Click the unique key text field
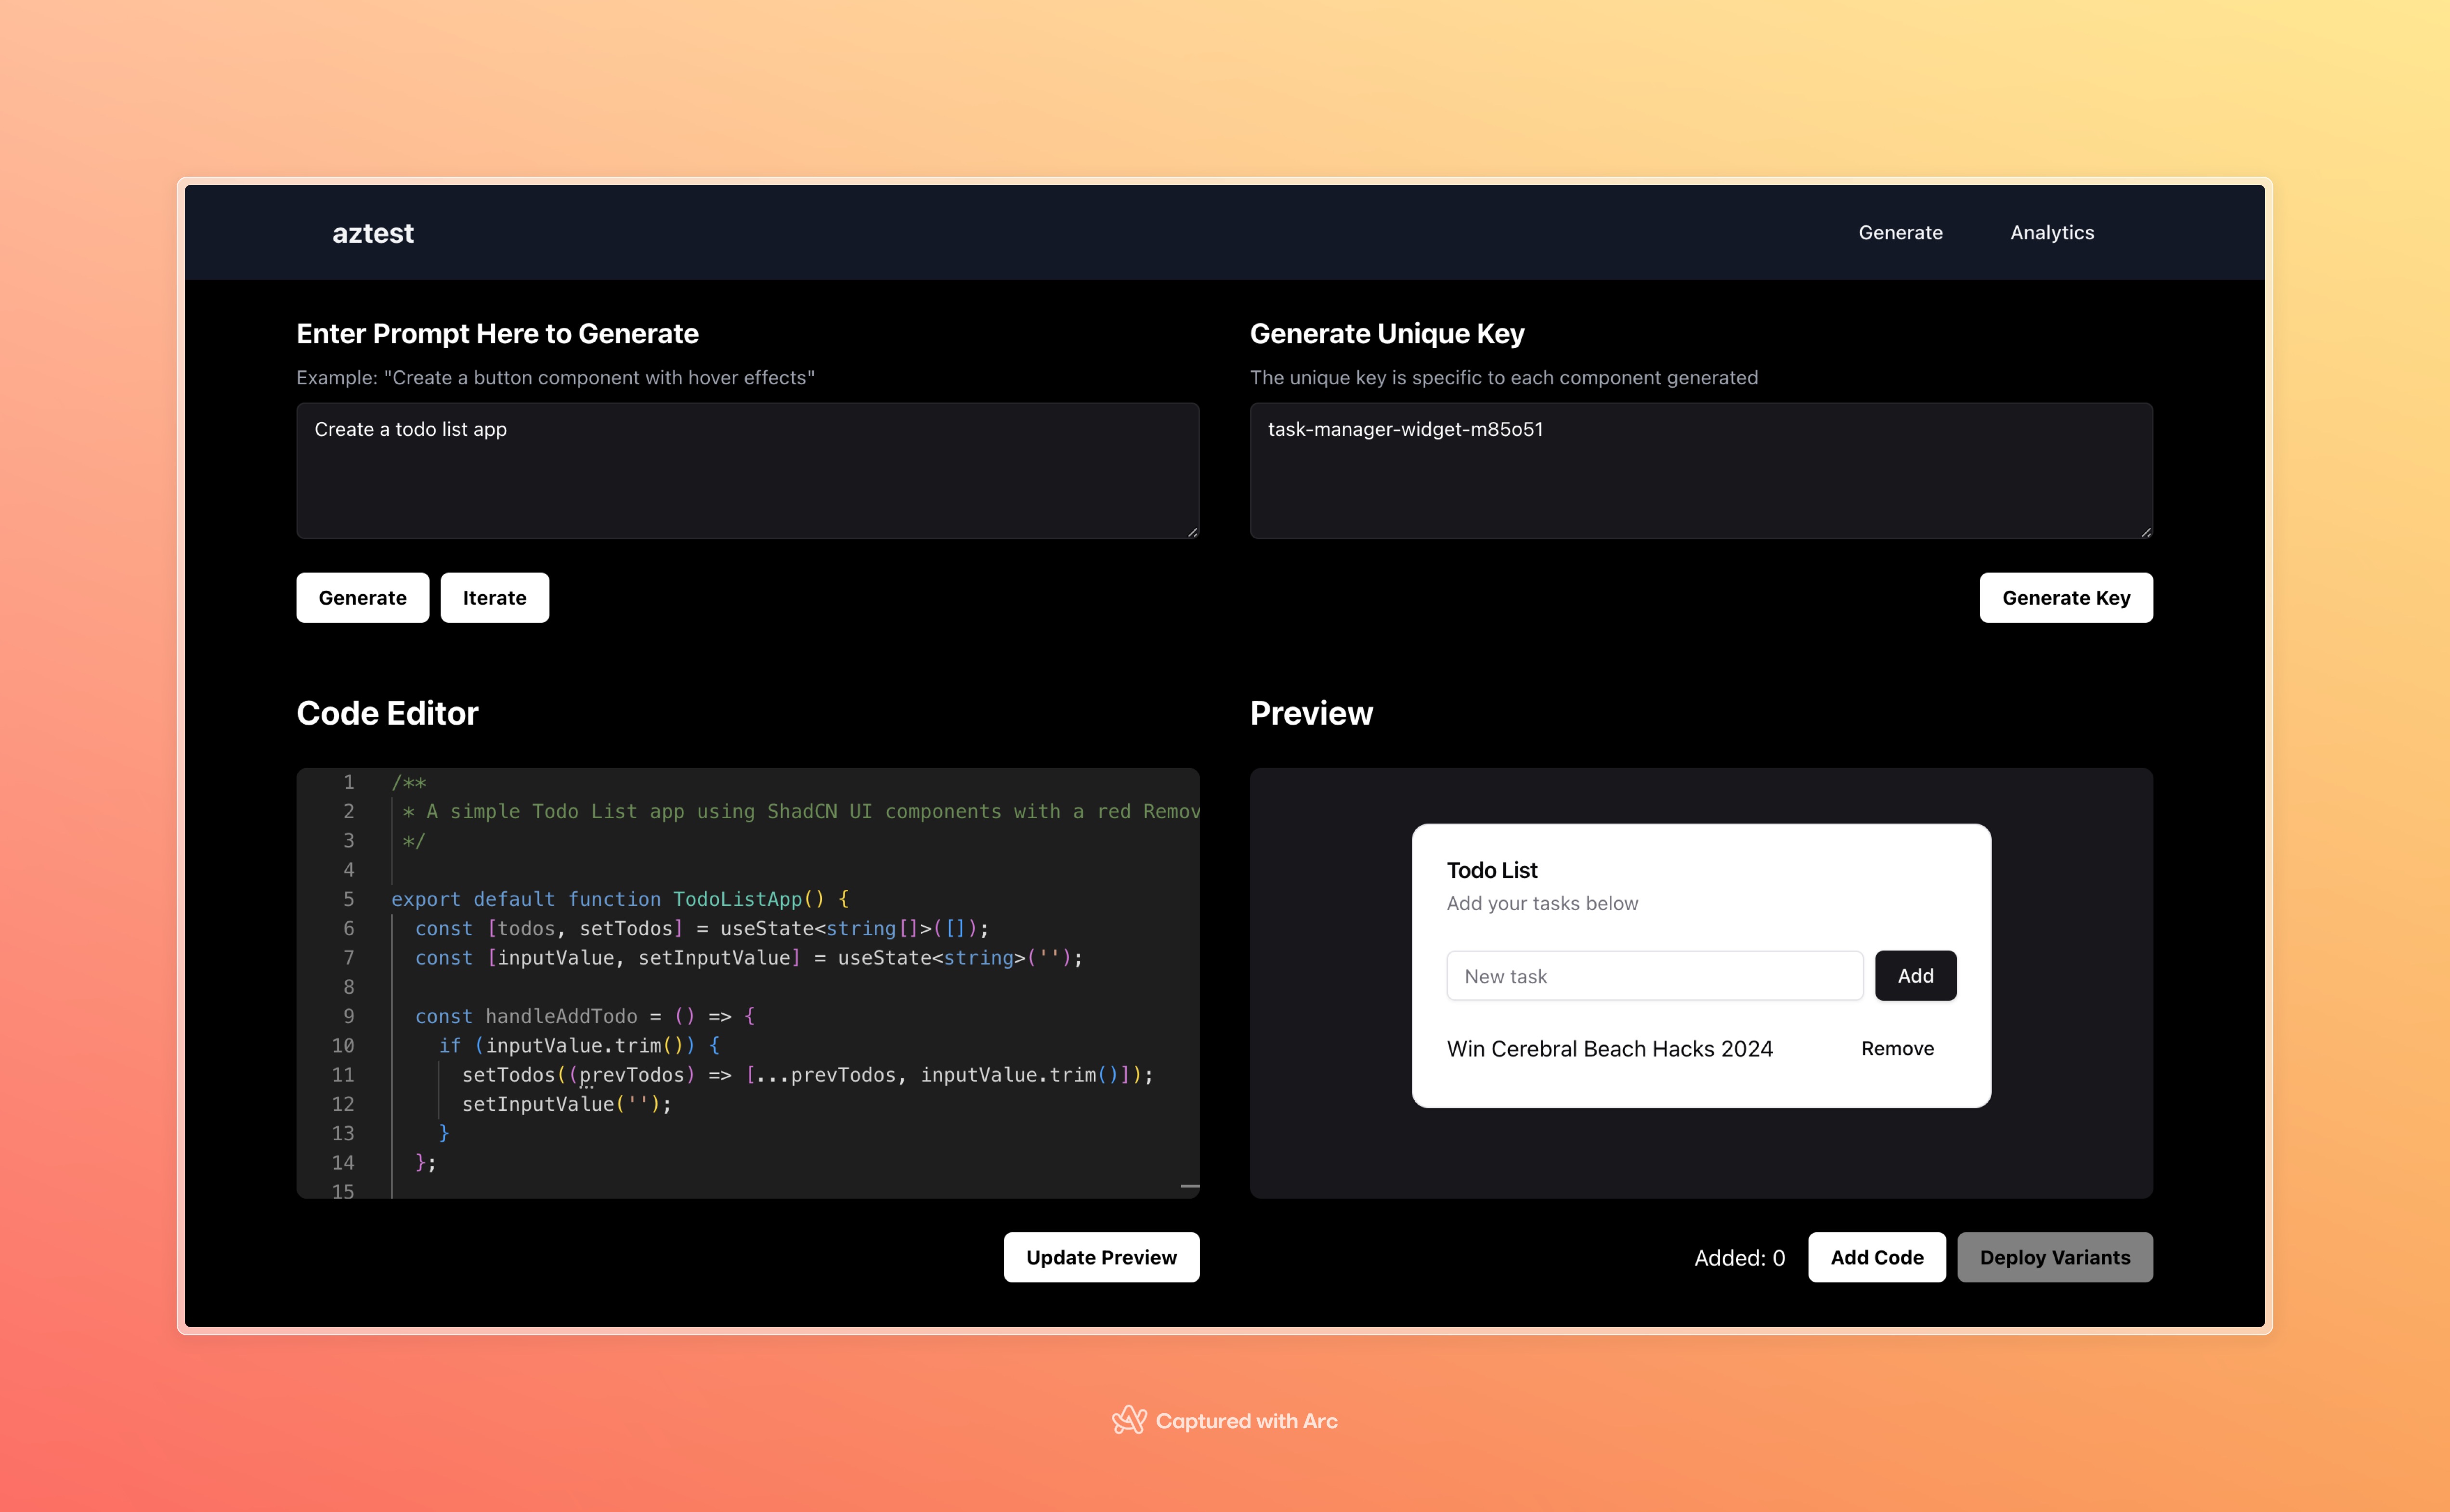Image resolution: width=2450 pixels, height=1512 pixels. (1700, 470)
